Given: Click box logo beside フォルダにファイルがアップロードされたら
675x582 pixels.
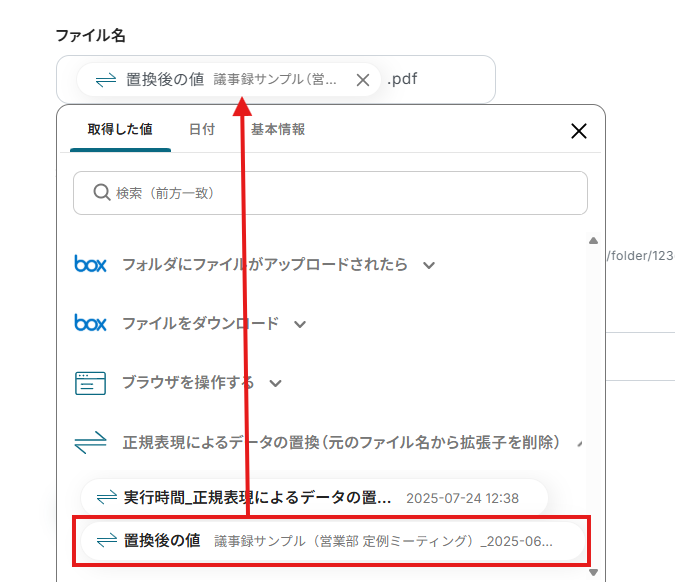Looking at the screenshot, I should point(90,264).
